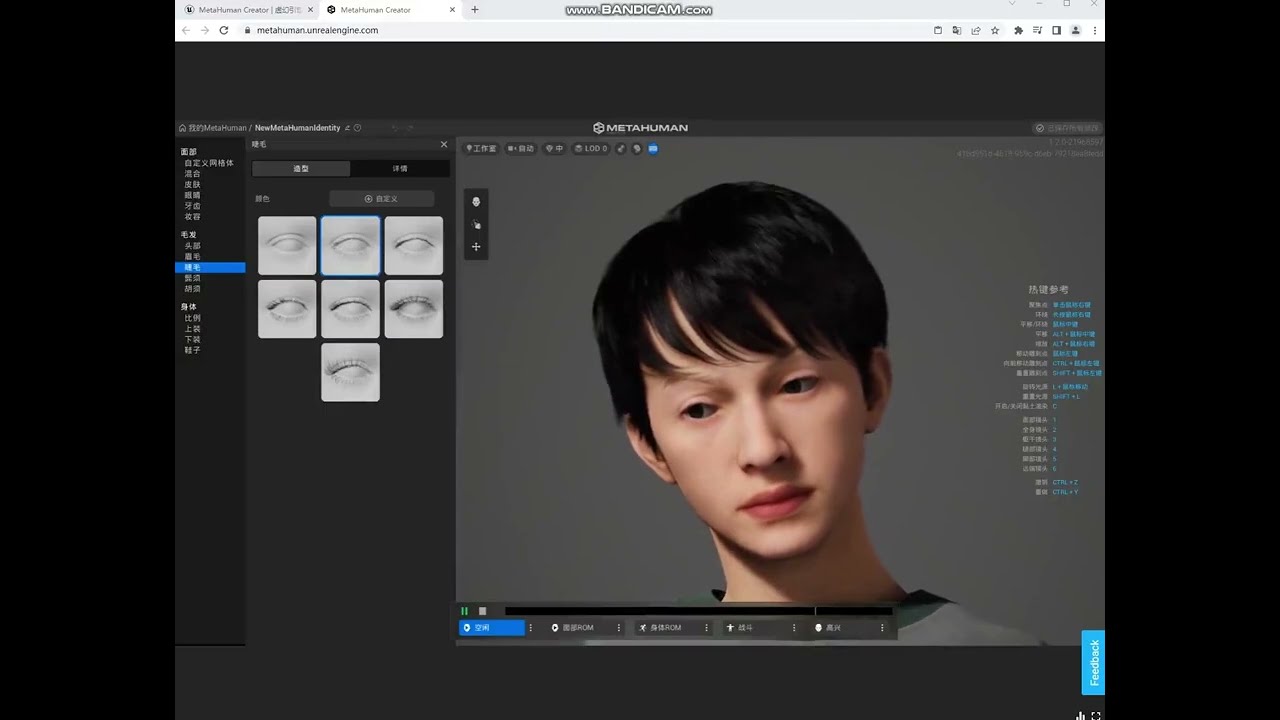This screenshot has width=1280, height=720.
Task: Open the Feedback side tab
Action: pyautogui.click(x=1093, y=662)
